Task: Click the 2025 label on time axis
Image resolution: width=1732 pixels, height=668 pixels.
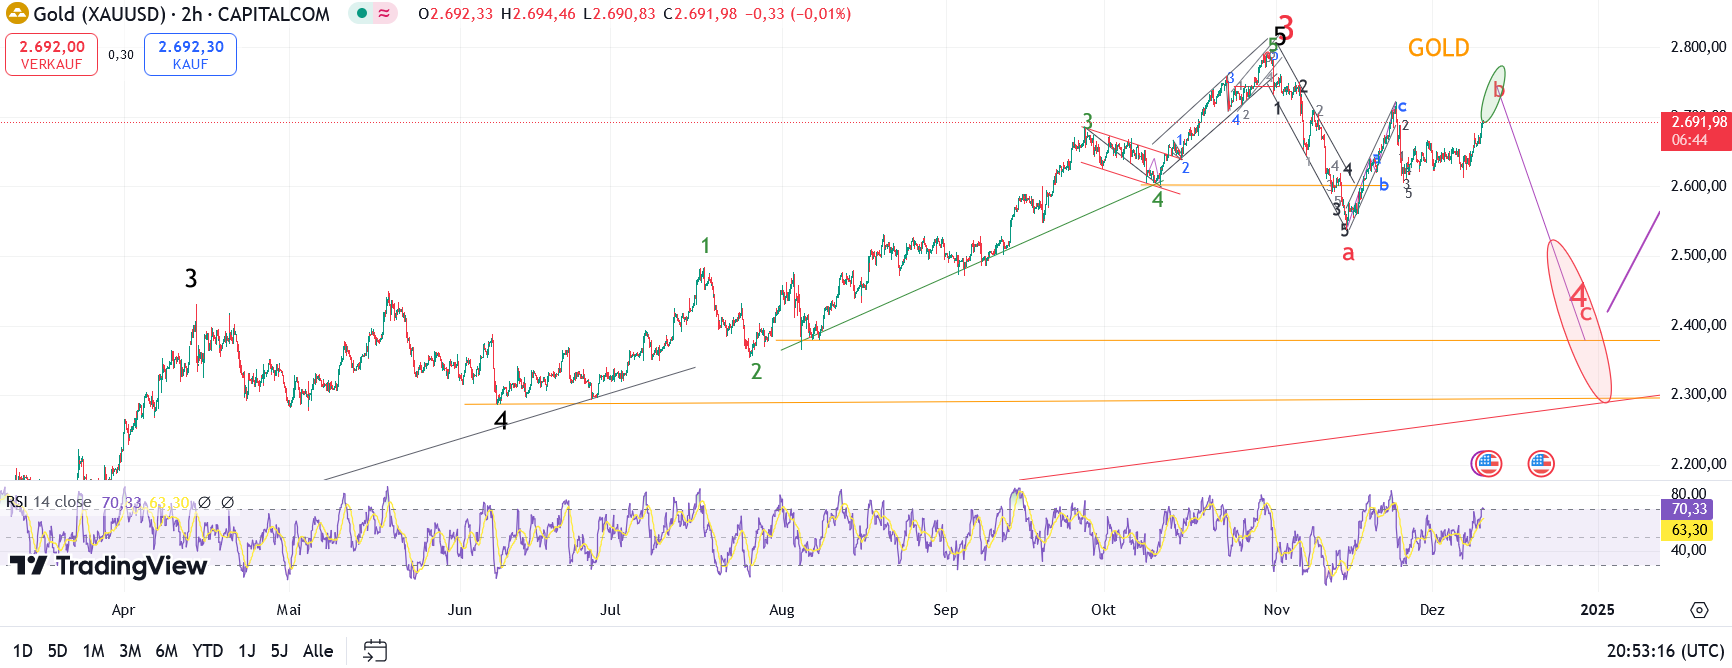Action: 1597,610
